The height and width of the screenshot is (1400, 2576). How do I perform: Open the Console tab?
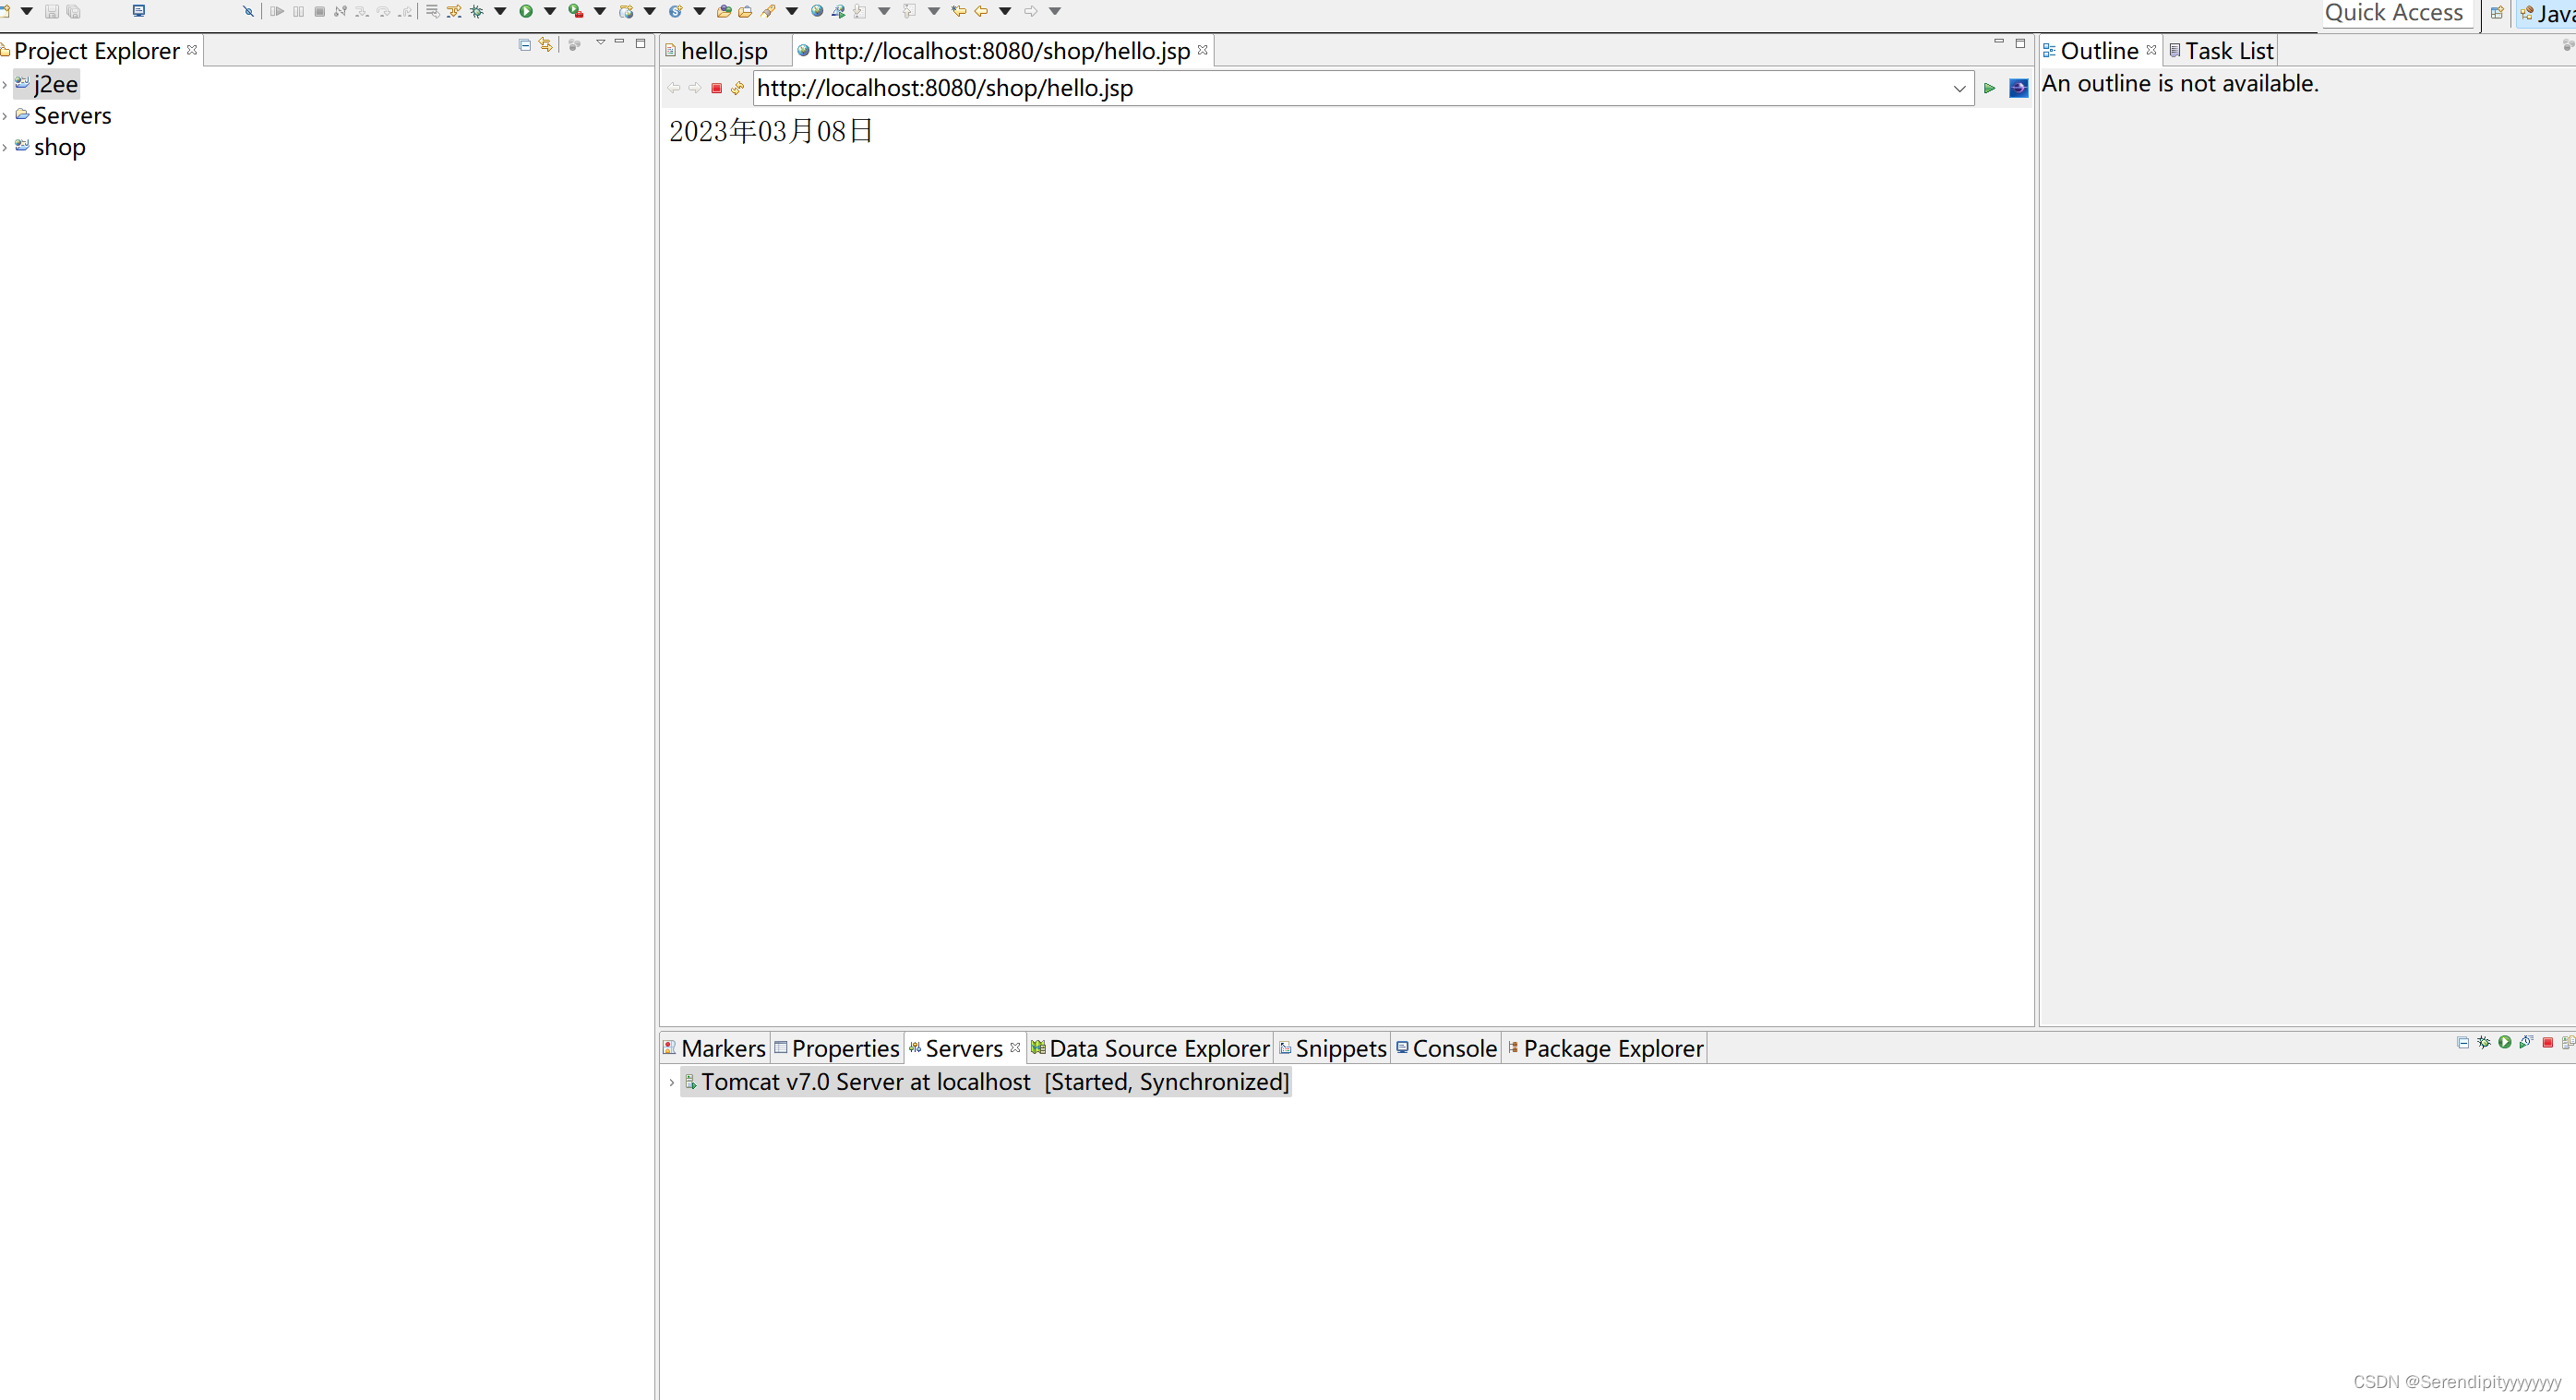point(1453,1048)
